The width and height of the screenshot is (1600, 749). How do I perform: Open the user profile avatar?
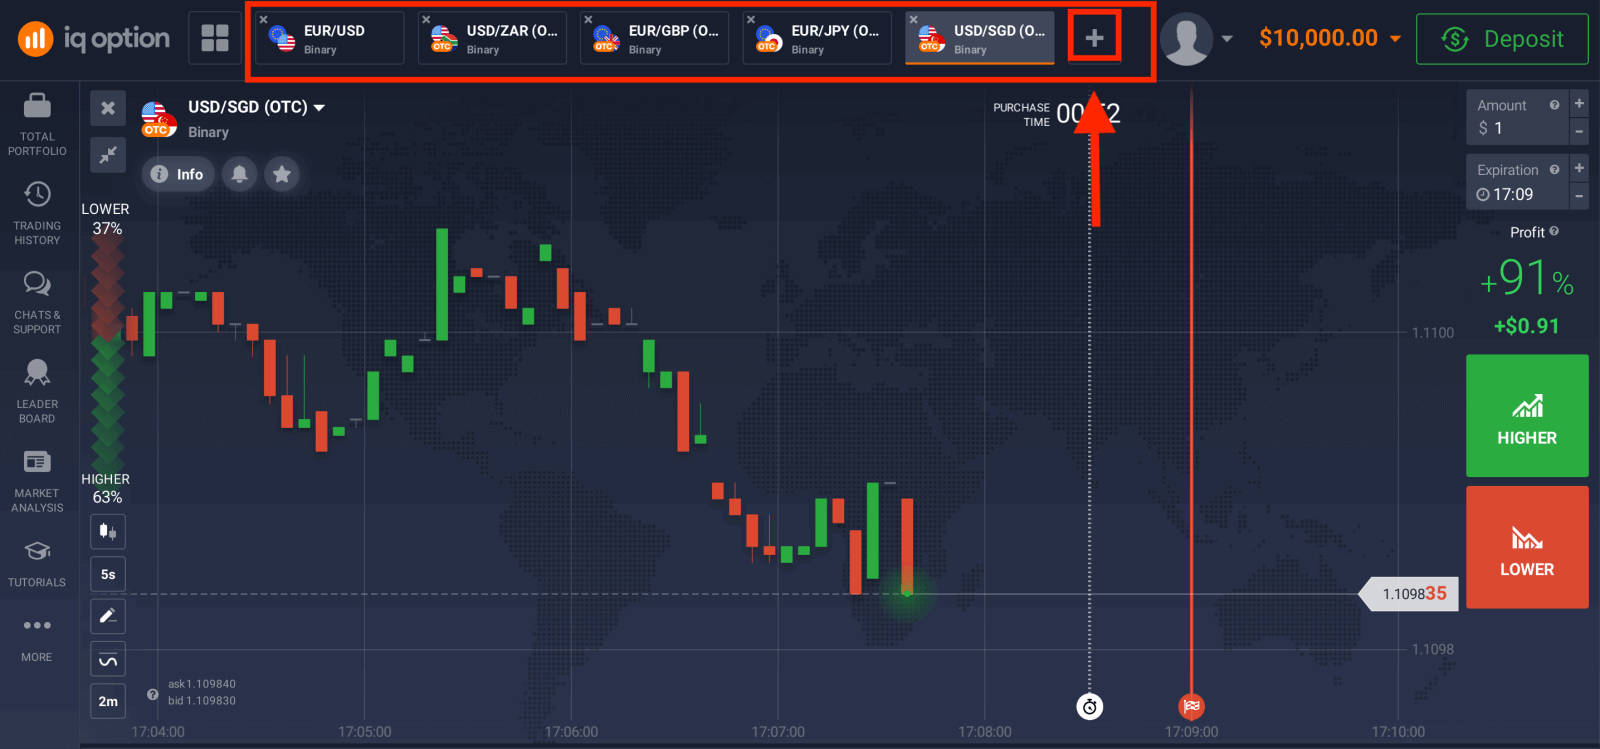tap(1187, 39)
